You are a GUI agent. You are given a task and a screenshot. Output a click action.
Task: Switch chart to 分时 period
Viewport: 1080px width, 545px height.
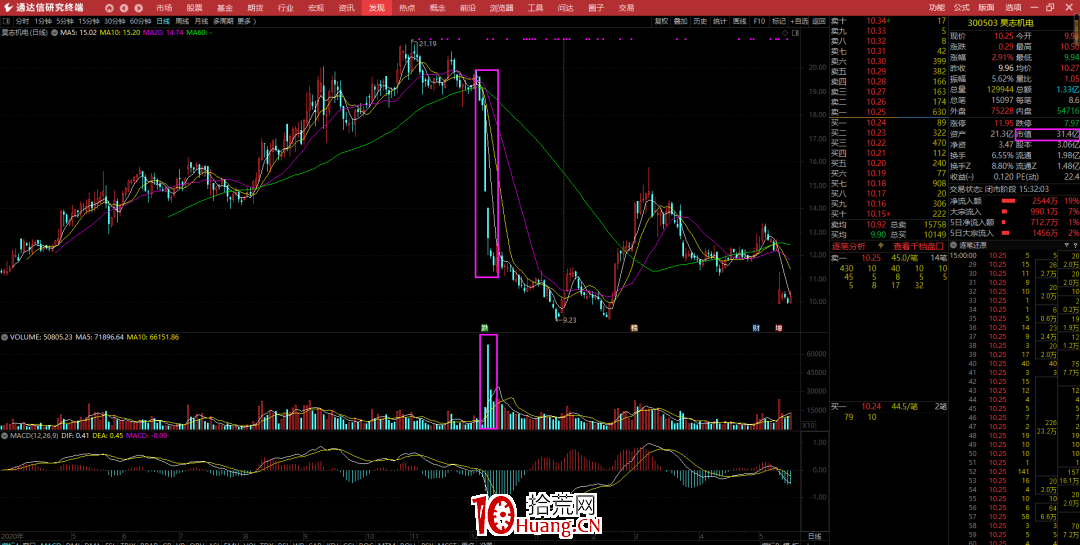[23, 21]
